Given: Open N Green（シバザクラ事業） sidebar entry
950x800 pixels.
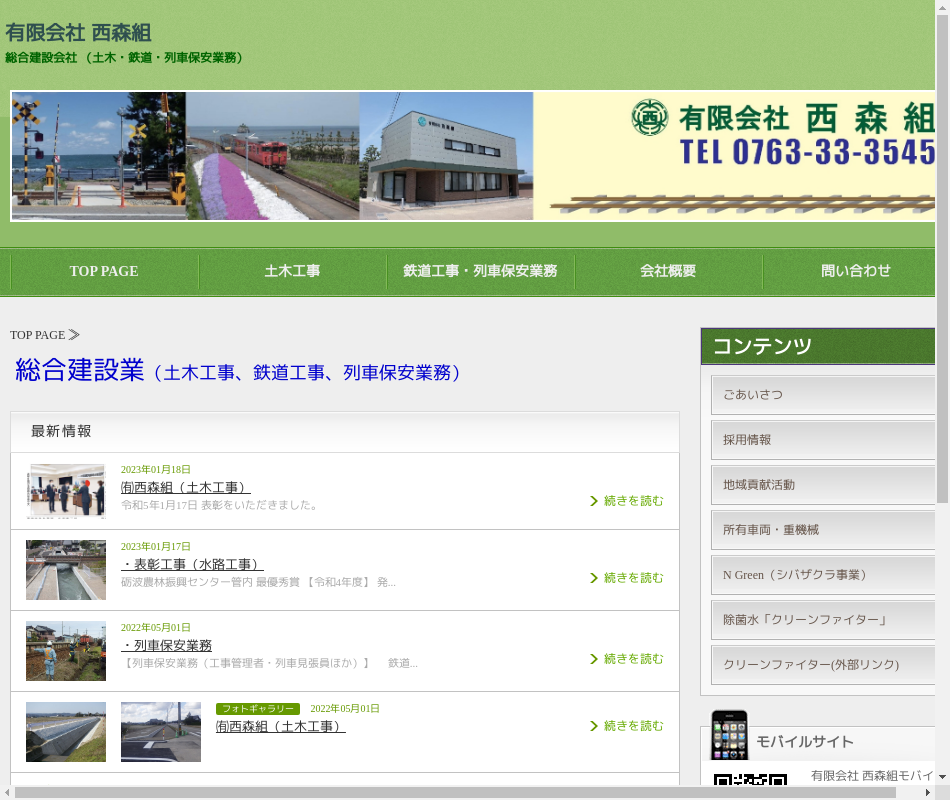Looking at the screenshot, I should coord(822,575).
